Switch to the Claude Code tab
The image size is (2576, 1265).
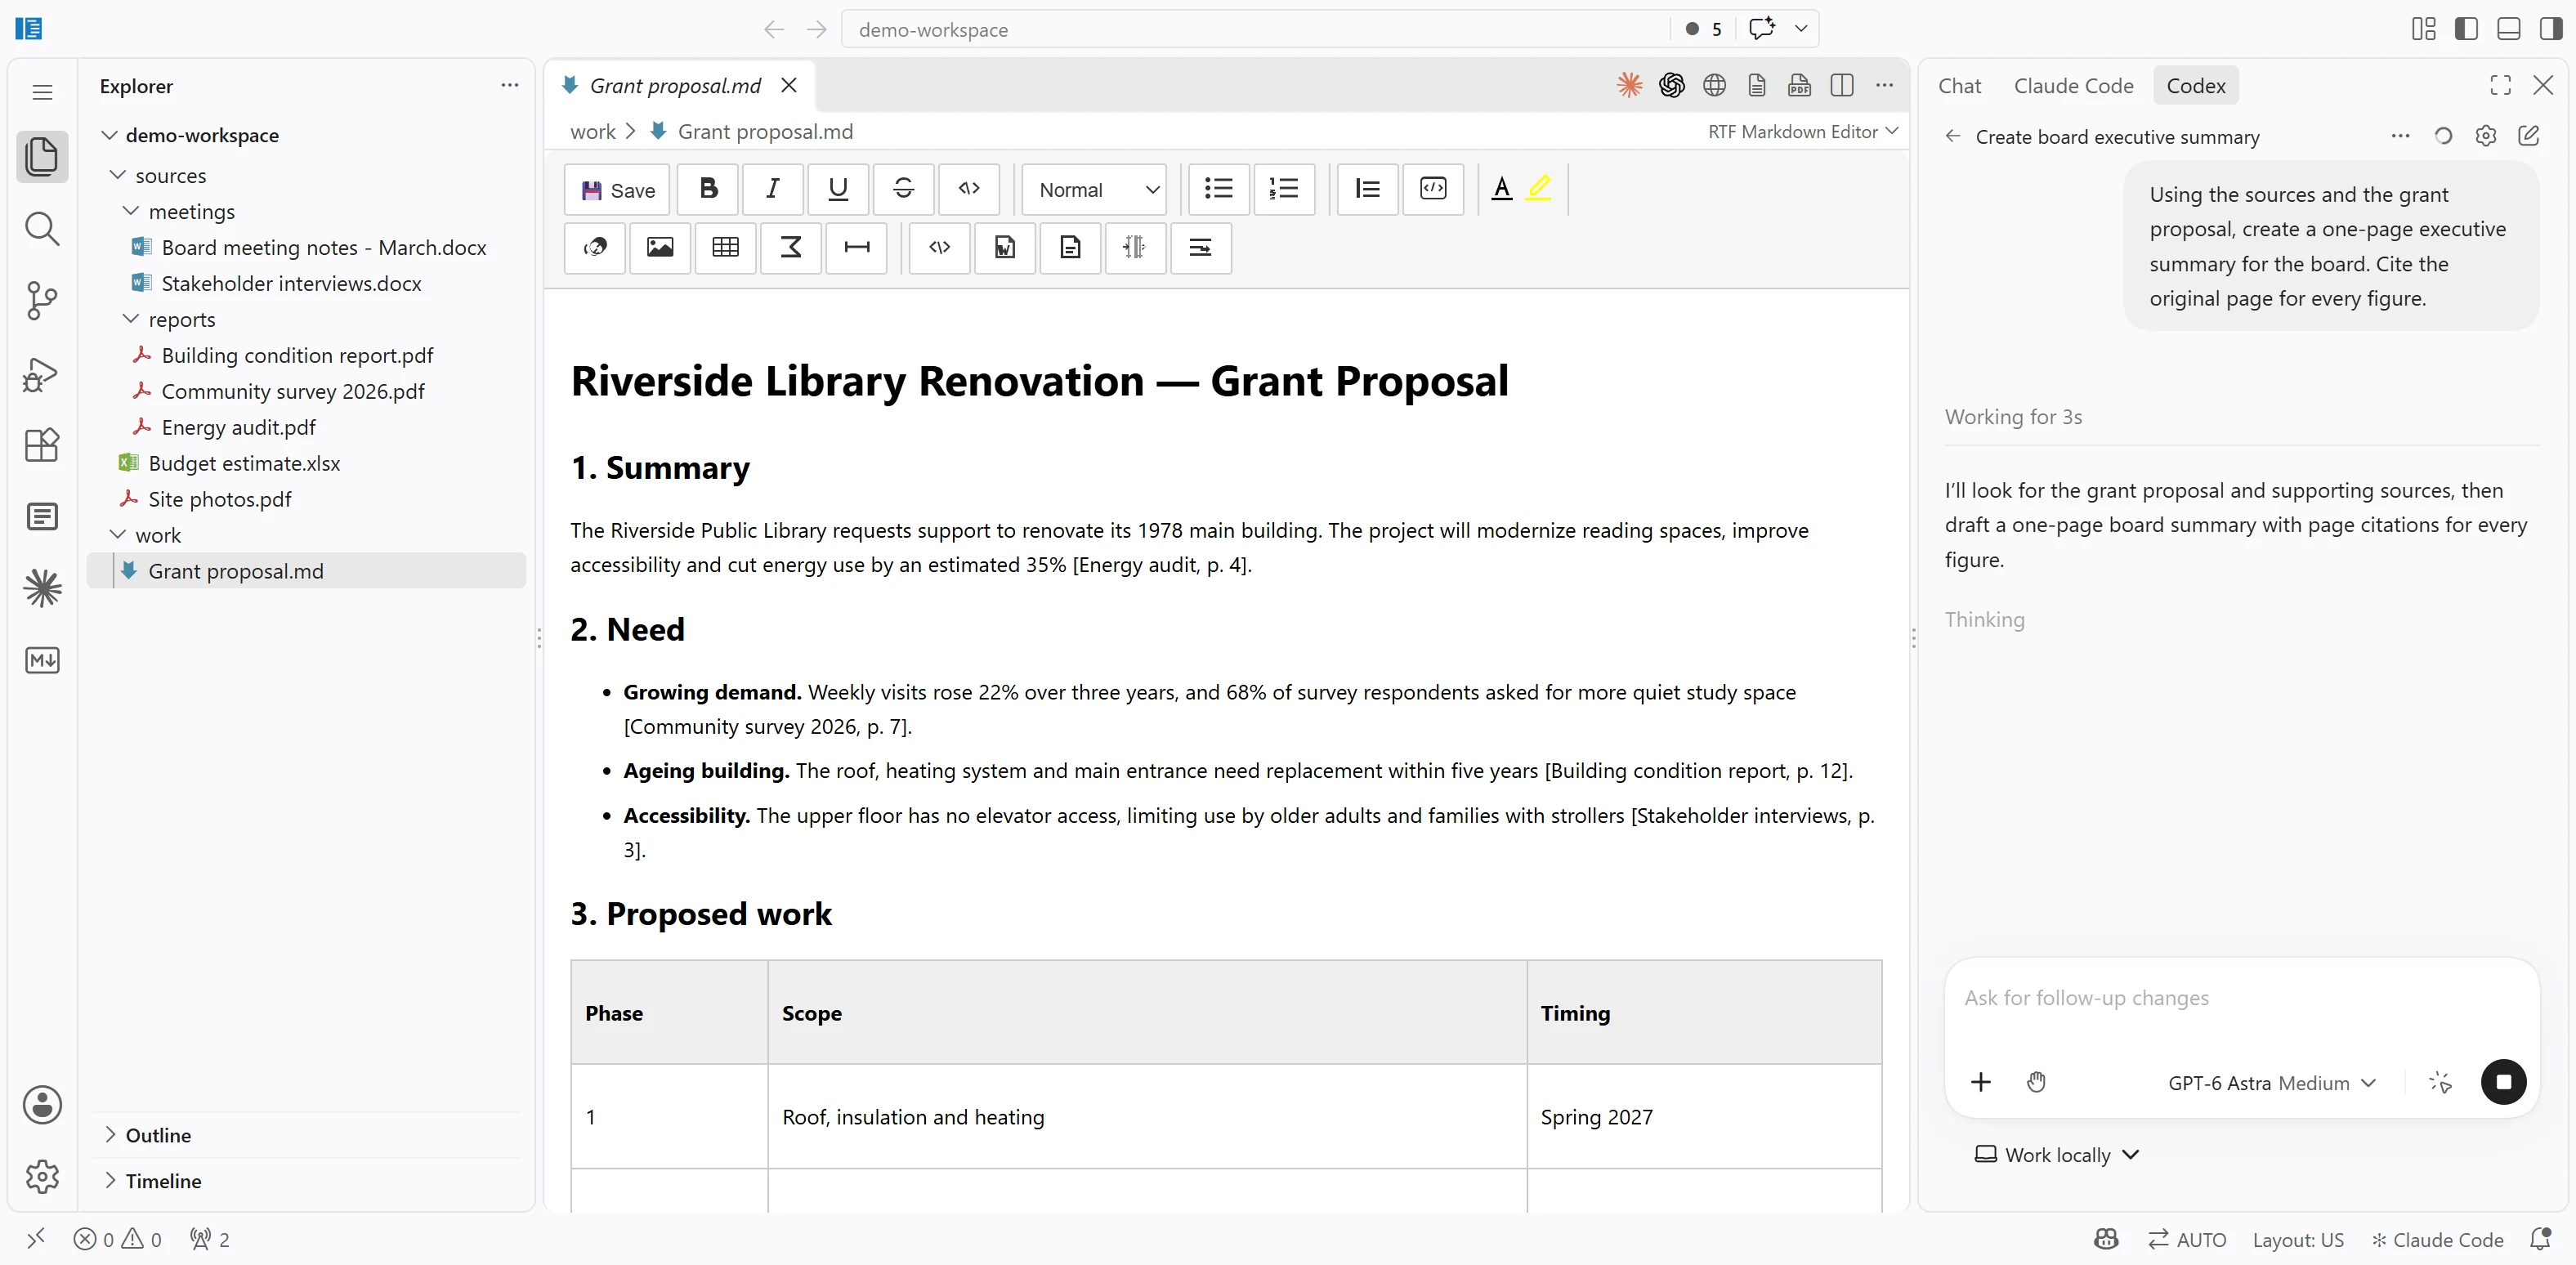point(2073,86)
